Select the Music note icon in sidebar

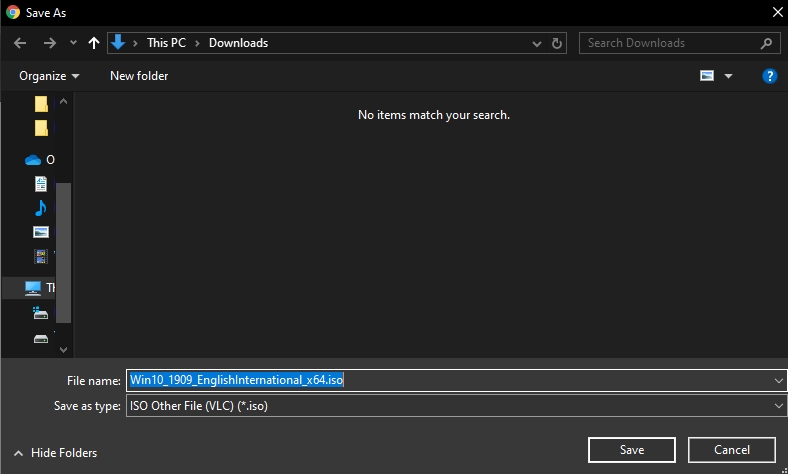tap(41, 208)
